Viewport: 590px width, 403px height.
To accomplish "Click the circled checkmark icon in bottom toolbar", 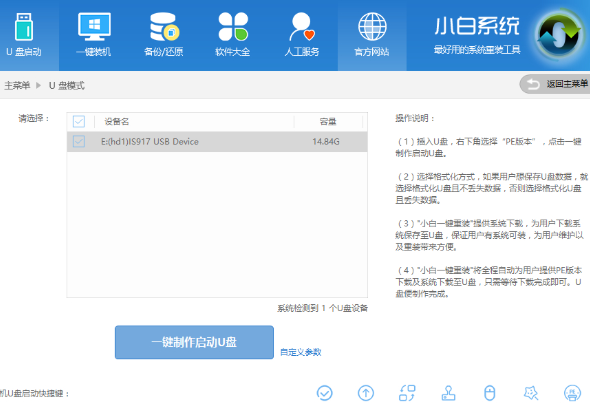I will click(x=324, y=393).
